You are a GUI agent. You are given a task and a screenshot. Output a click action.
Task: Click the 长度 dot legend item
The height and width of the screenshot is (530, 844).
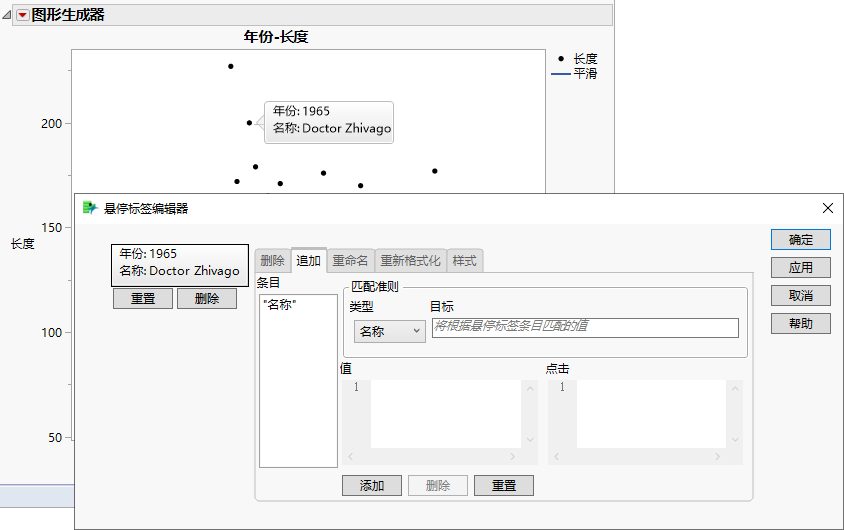pos(578,59)
